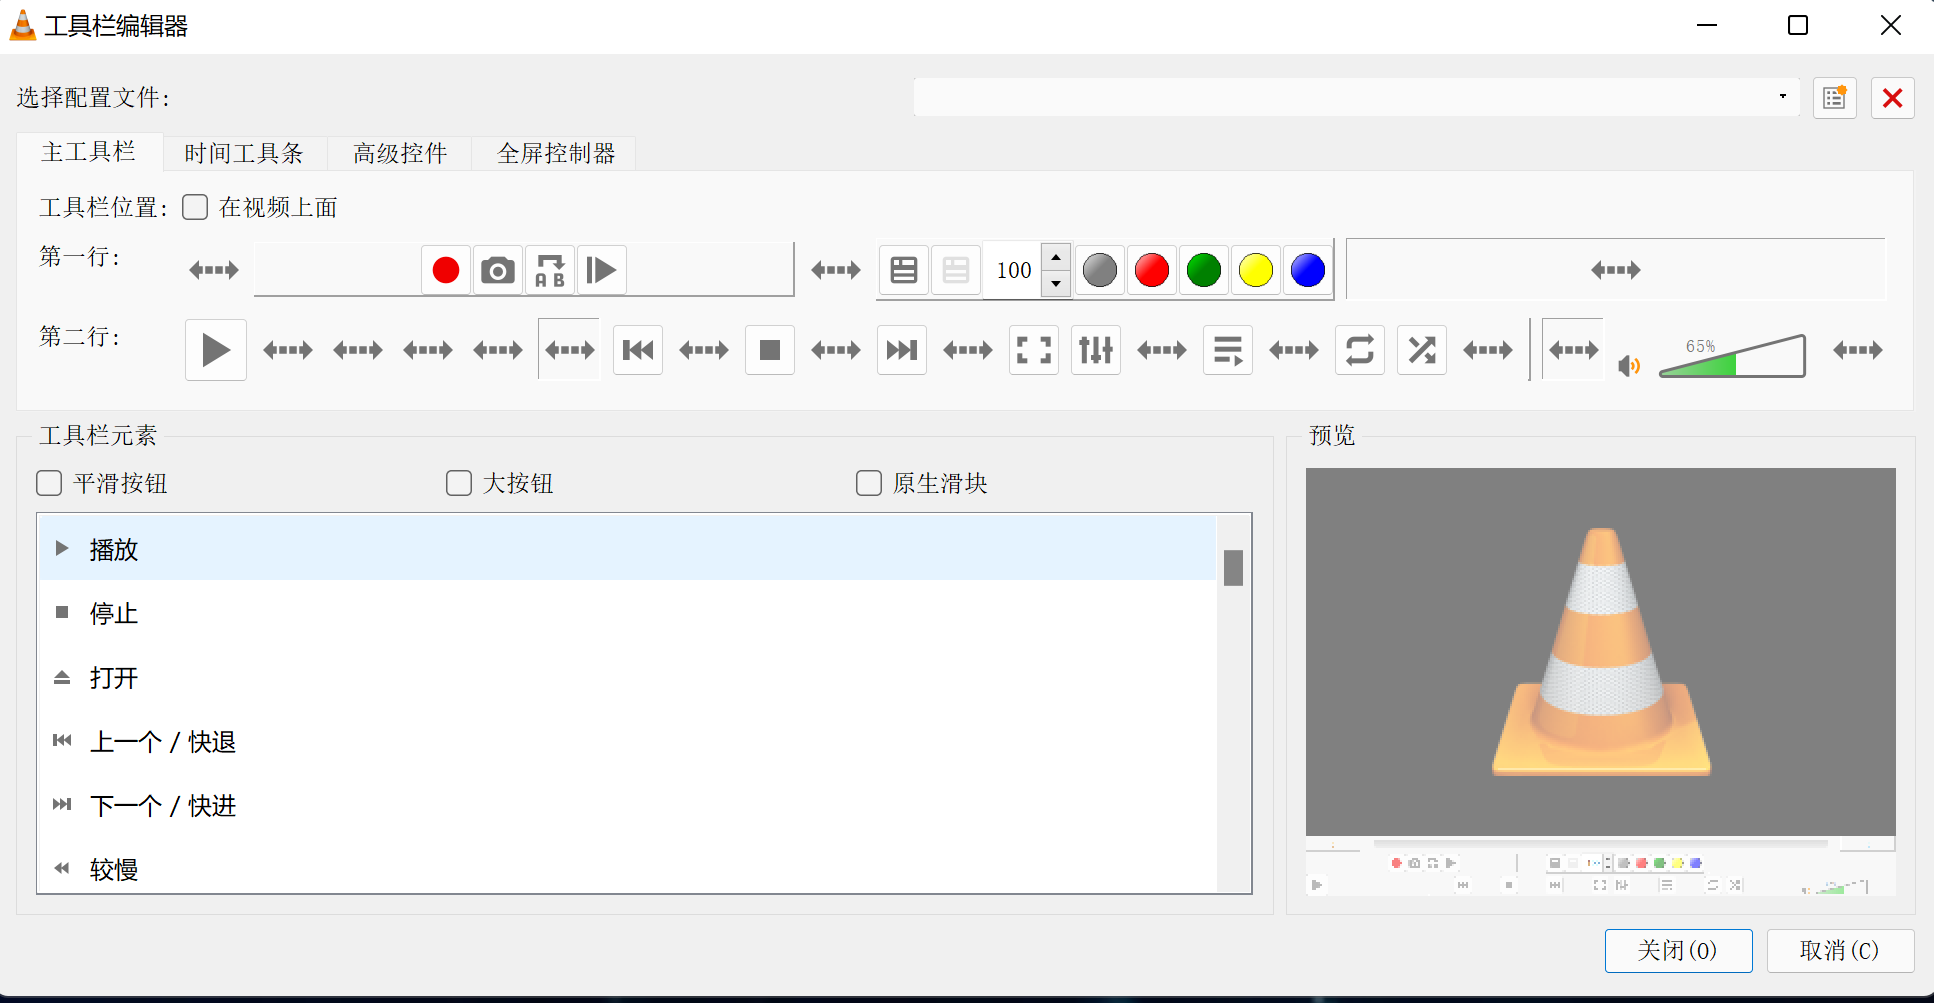Click the teletext page number field 100
Screen dimensions: 1934x1003
click(1013, 270)
